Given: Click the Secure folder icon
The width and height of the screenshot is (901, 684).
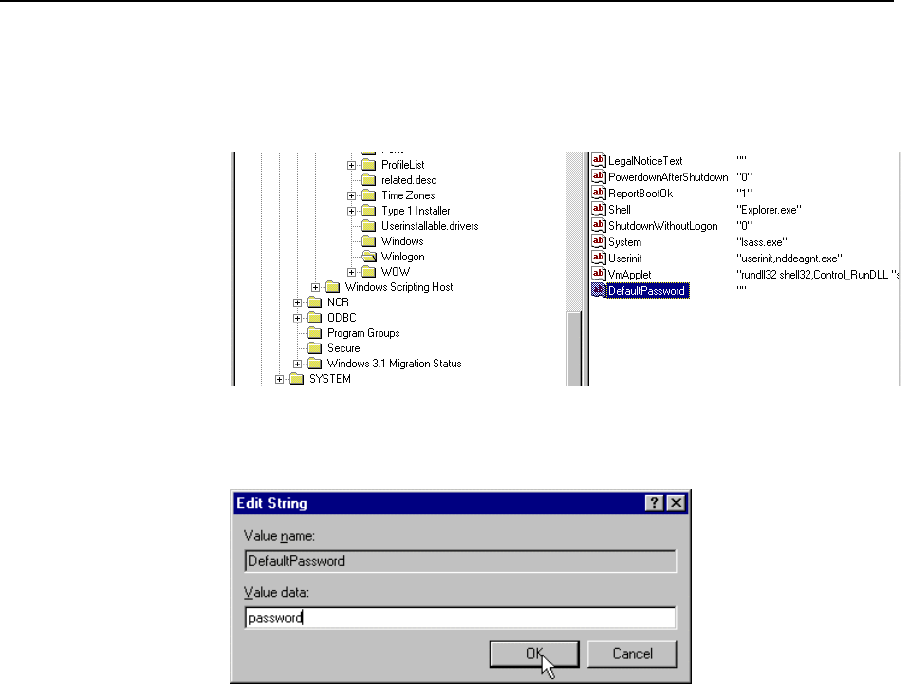Looking at the screenshot, I should pyautogui.click(x=314, y=348).
